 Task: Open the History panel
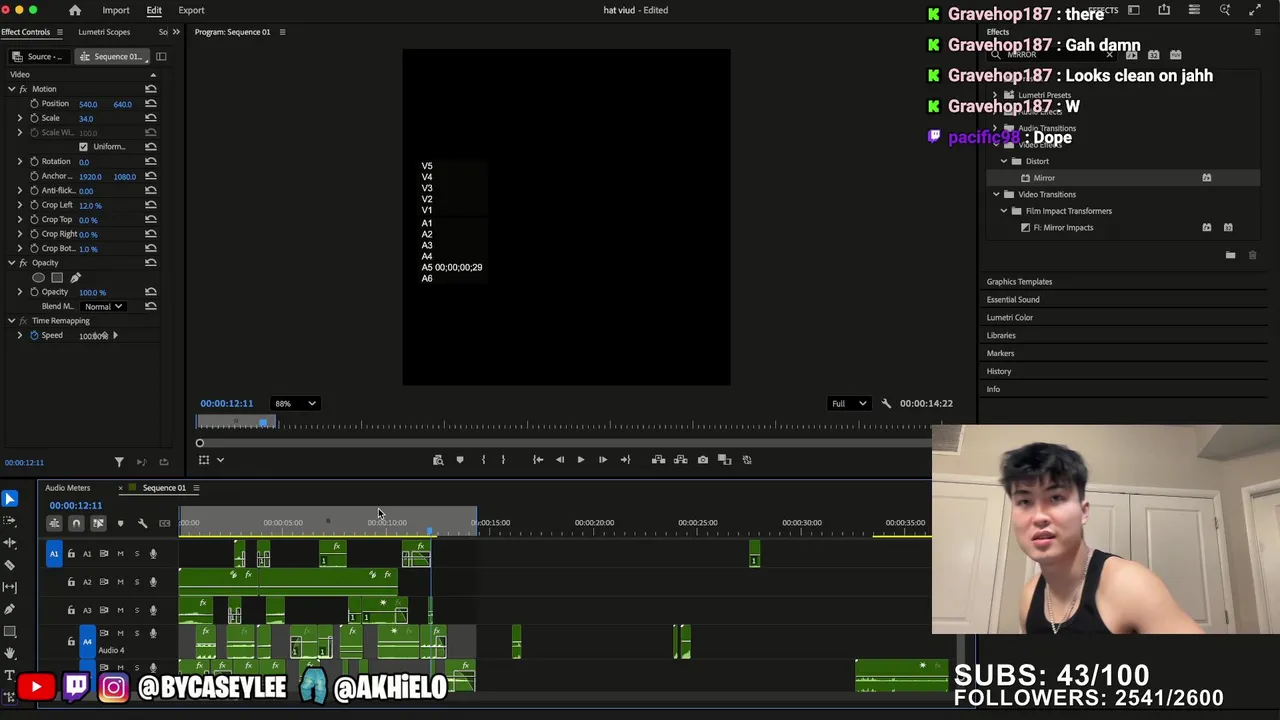pos(999,371)
